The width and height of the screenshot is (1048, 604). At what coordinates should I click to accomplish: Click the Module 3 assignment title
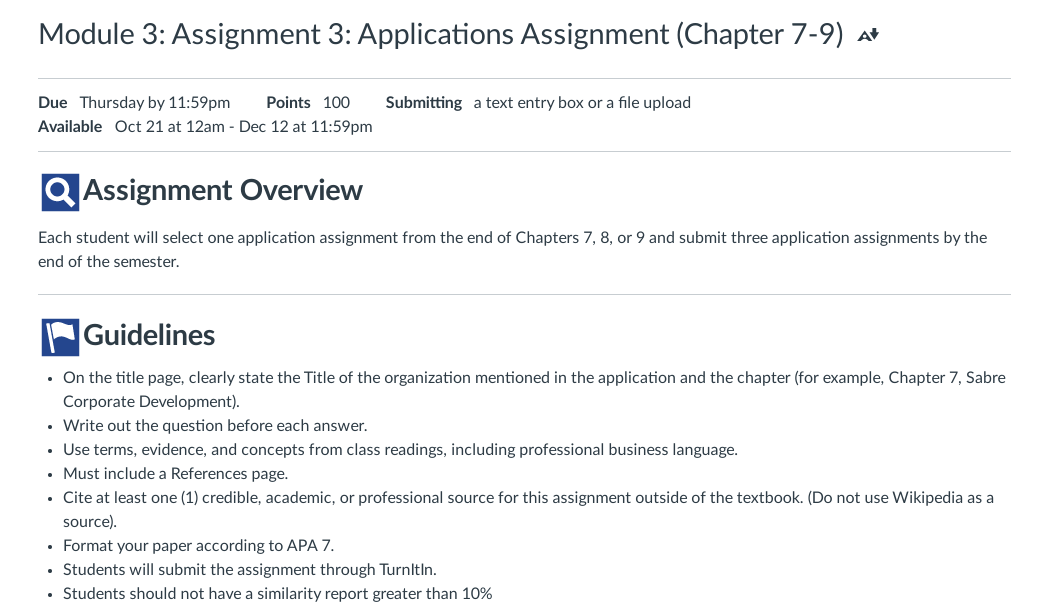[440, 34]
